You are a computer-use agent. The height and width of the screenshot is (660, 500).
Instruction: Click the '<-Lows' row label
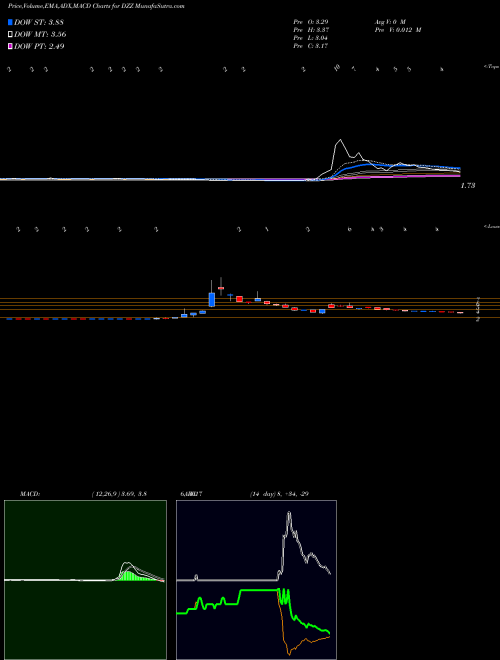[492, 226]
